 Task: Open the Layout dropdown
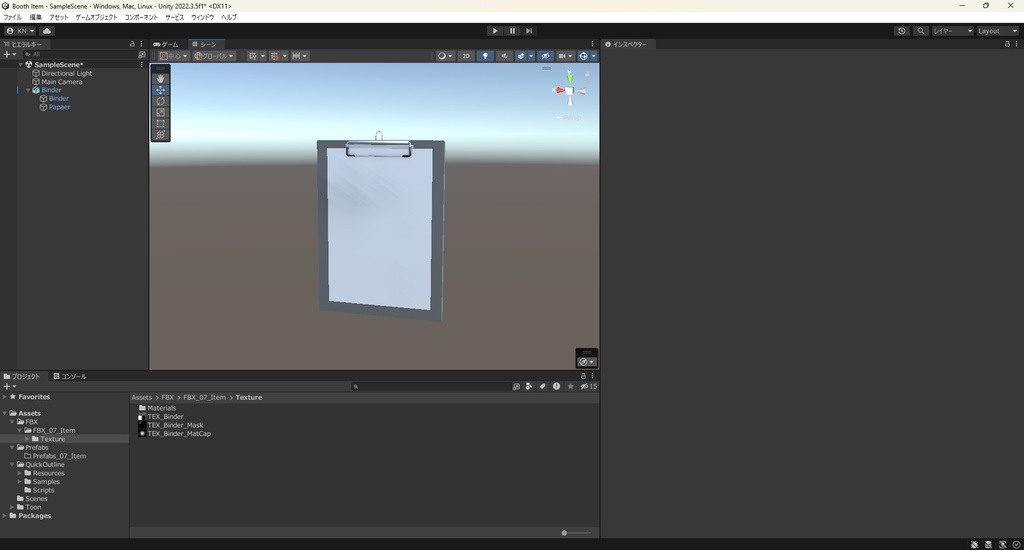click(997, 31)
